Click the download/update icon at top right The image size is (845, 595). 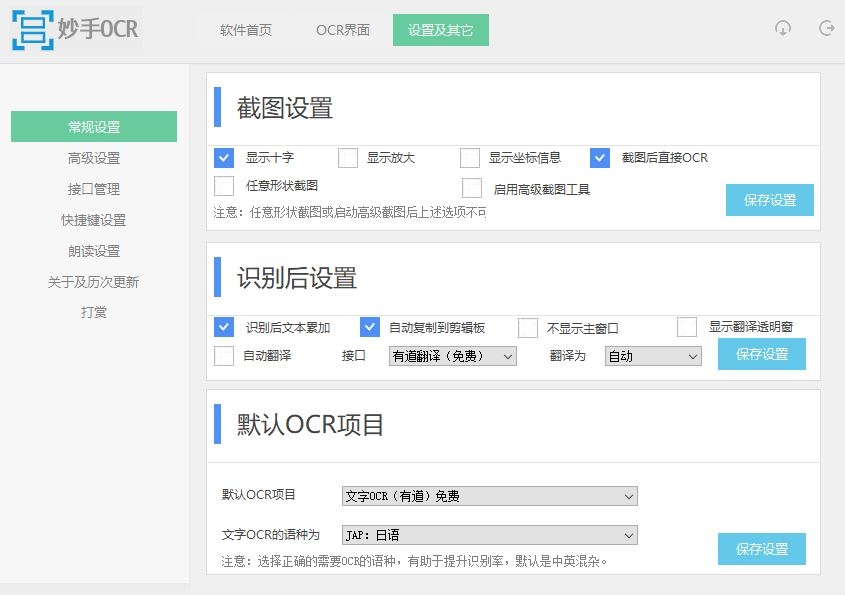pos(782,28)
